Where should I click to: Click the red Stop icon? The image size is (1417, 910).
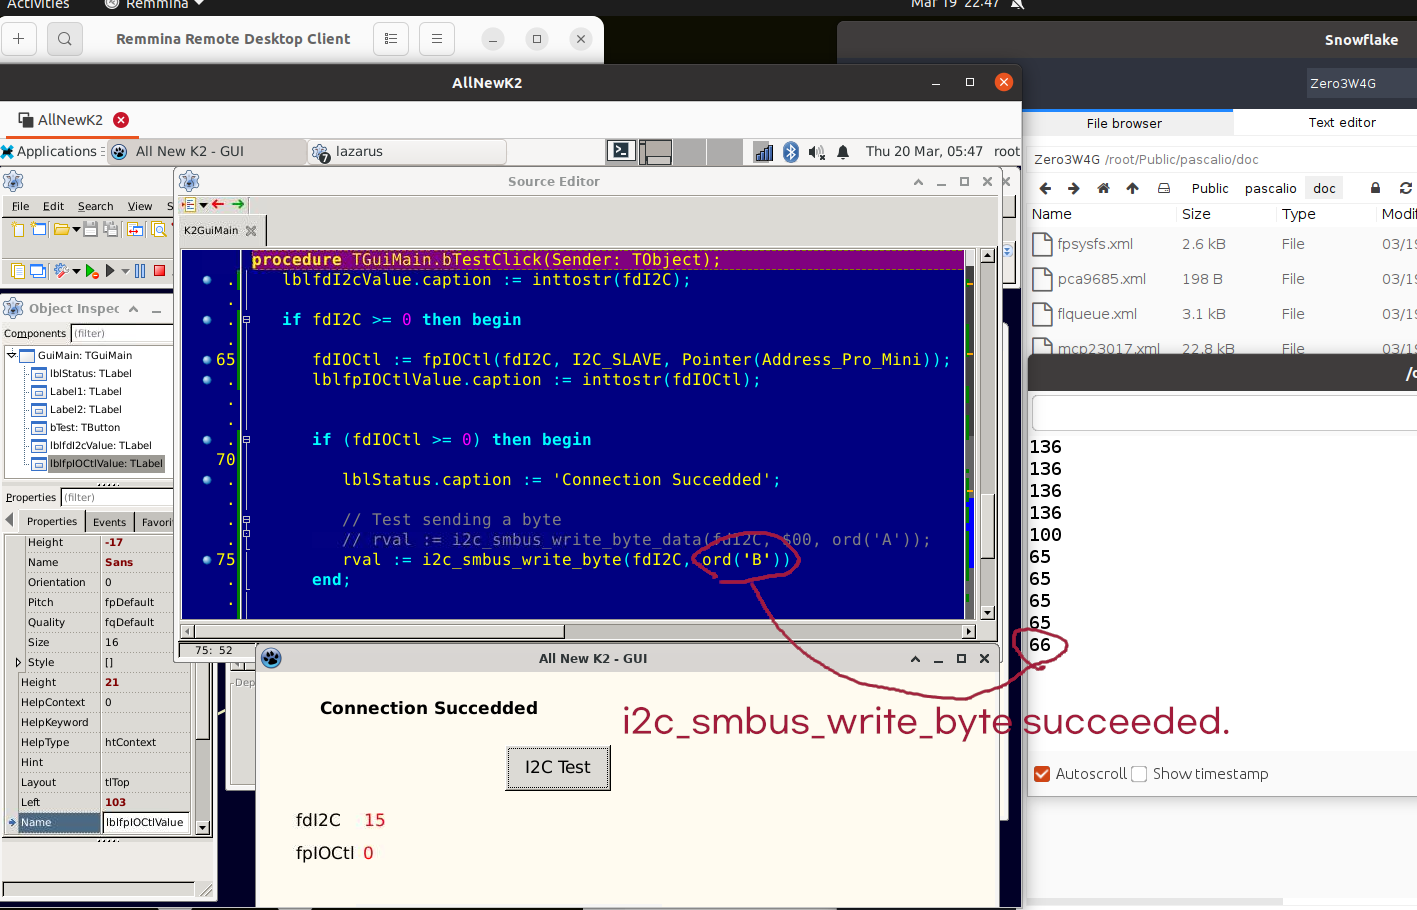point(159,271)
